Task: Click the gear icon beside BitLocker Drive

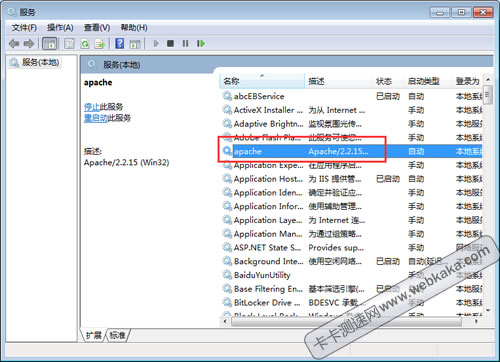Action: [x=227, y=303]
